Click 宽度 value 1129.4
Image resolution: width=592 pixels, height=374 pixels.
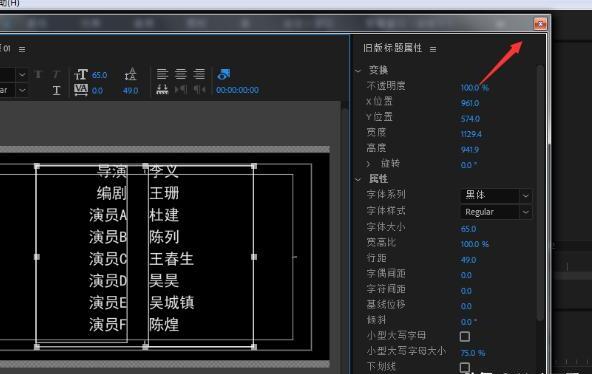471,134
